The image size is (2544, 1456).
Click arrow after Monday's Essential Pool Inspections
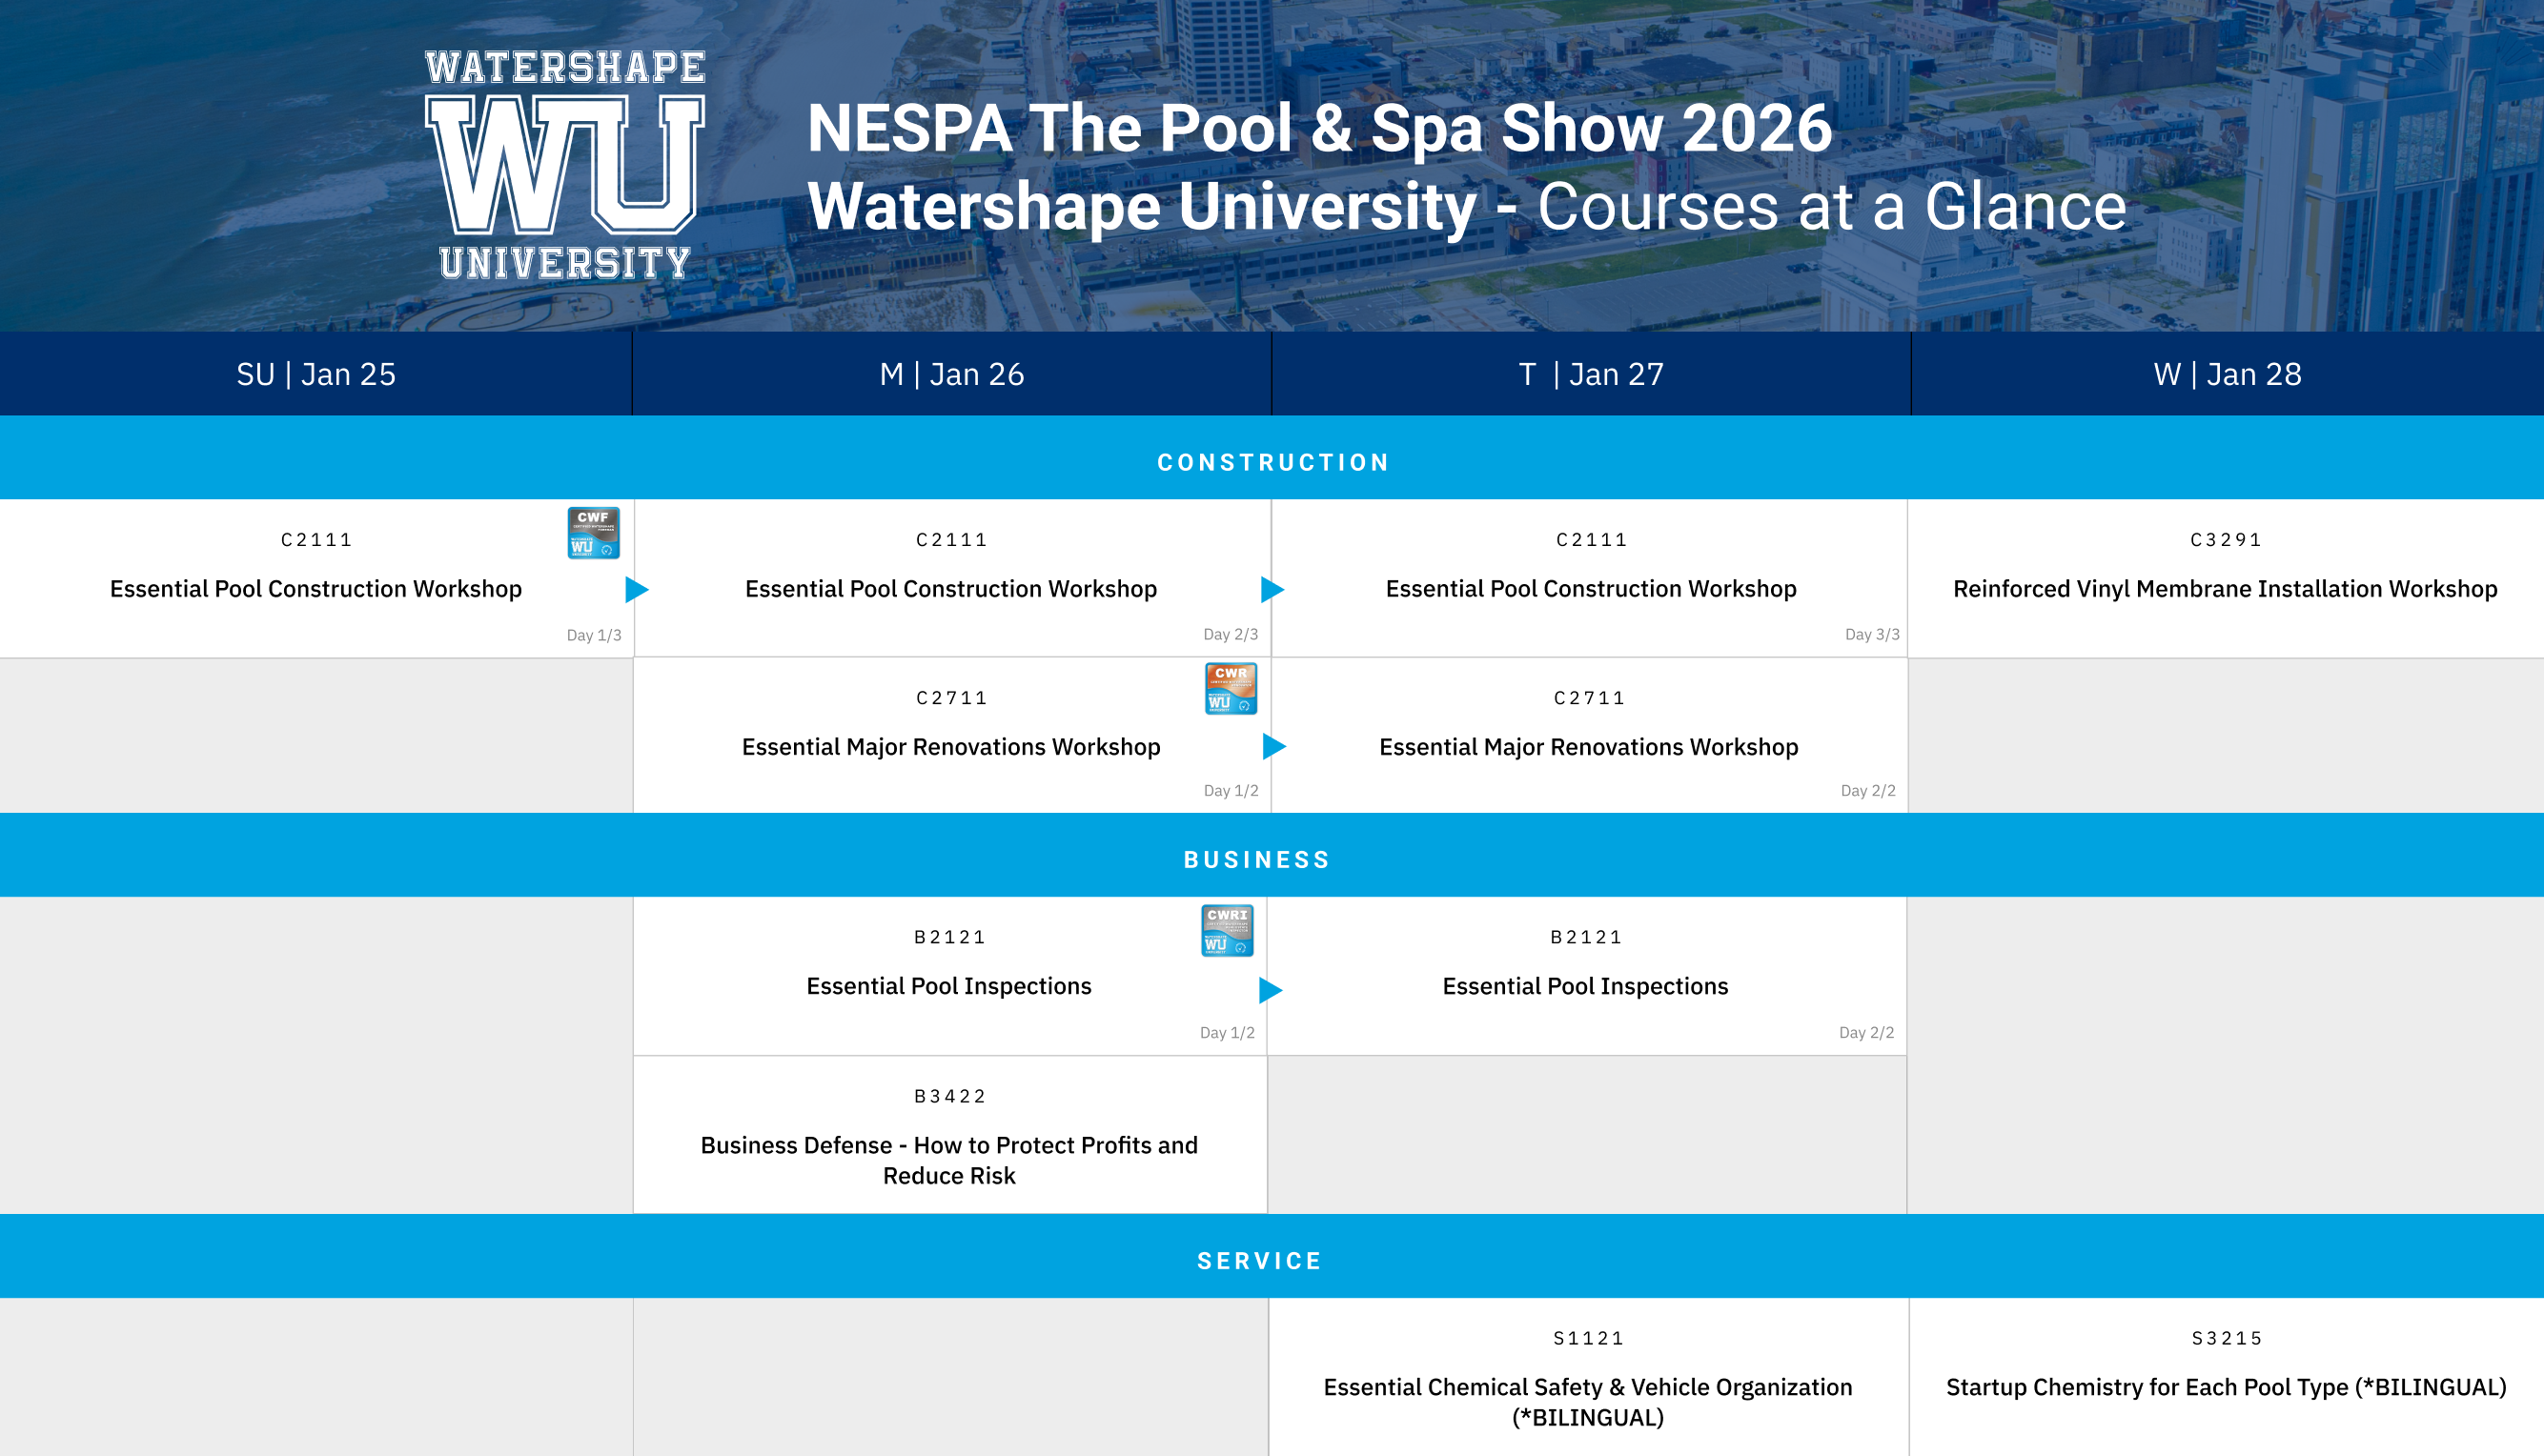(x=1270, y=990)
